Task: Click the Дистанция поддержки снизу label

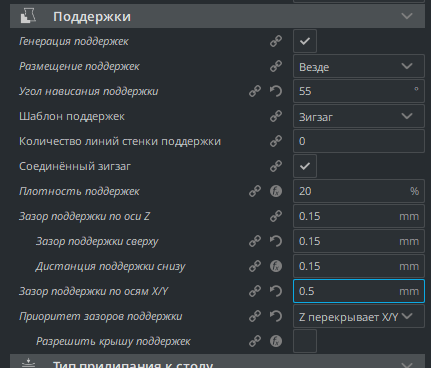Action: tap(111, 266)
